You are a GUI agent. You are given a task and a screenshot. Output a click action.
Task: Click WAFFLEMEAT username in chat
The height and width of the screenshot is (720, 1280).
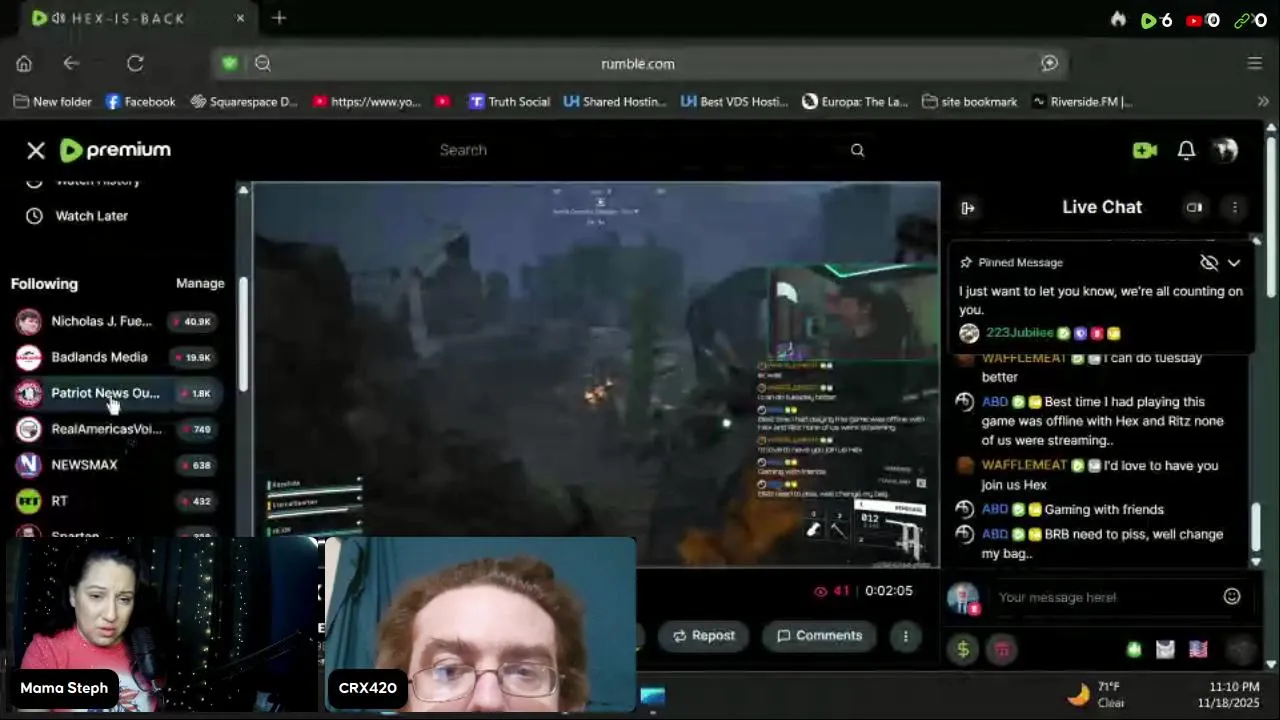point(1024,465)
